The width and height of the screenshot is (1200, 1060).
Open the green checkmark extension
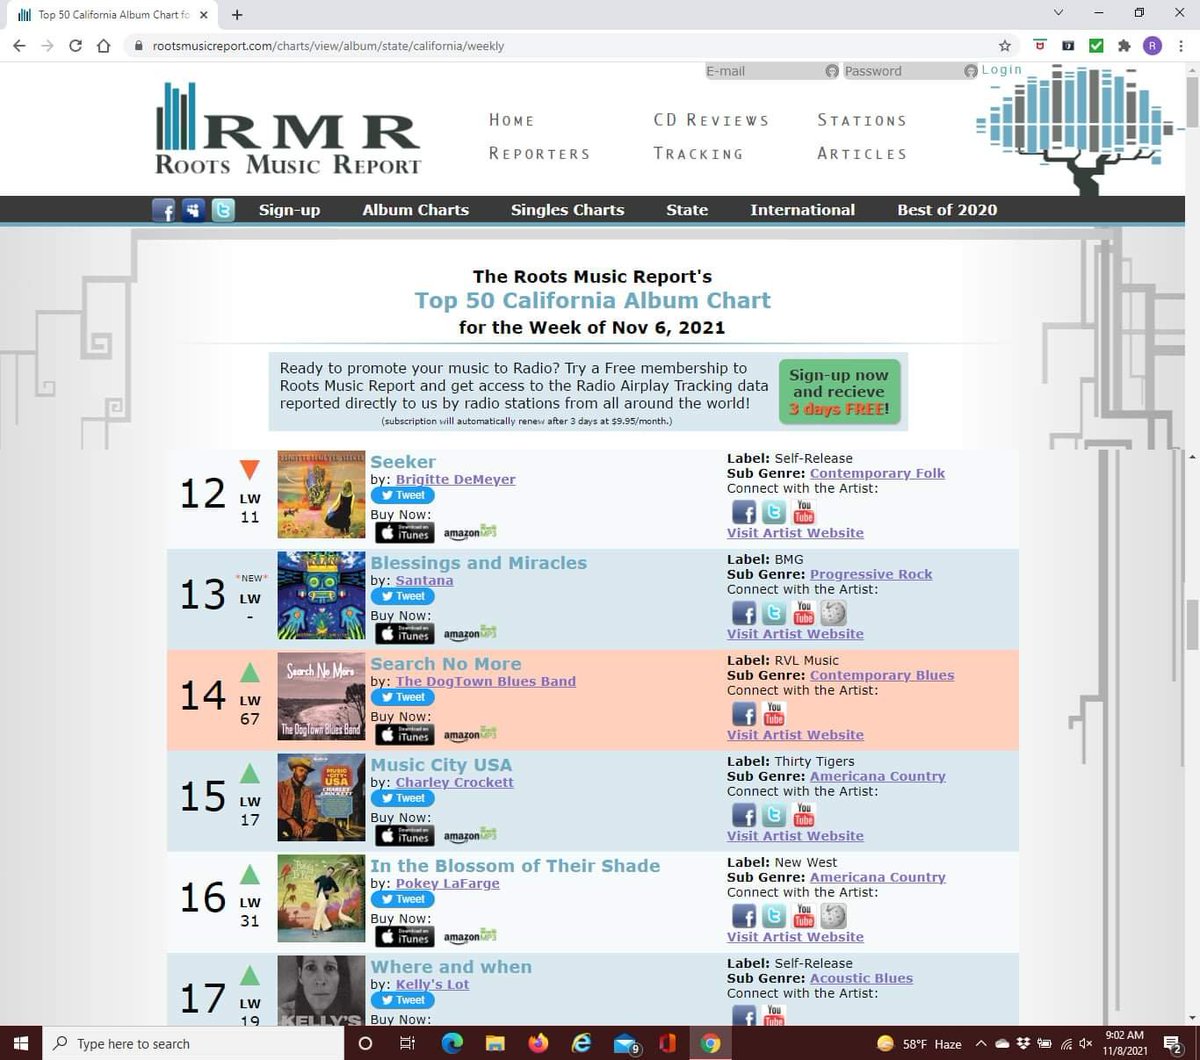1096,46
